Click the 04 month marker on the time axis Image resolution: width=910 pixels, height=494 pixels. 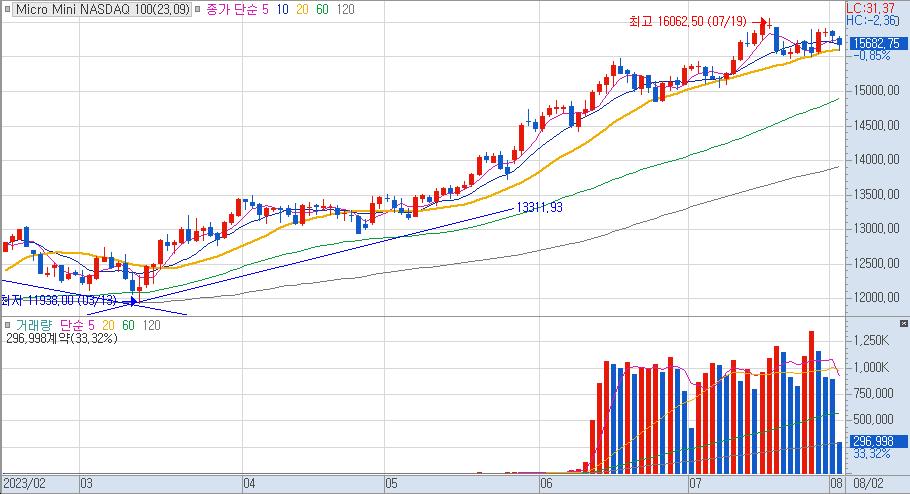[x=250, y=484]
